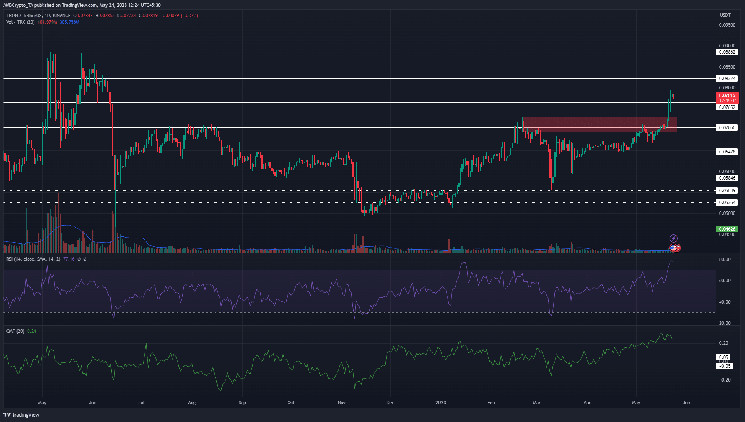745x422 pixels.
Task: Click the green volume value label on price axis
Action: pyautogui.click(x=728, y=229)
